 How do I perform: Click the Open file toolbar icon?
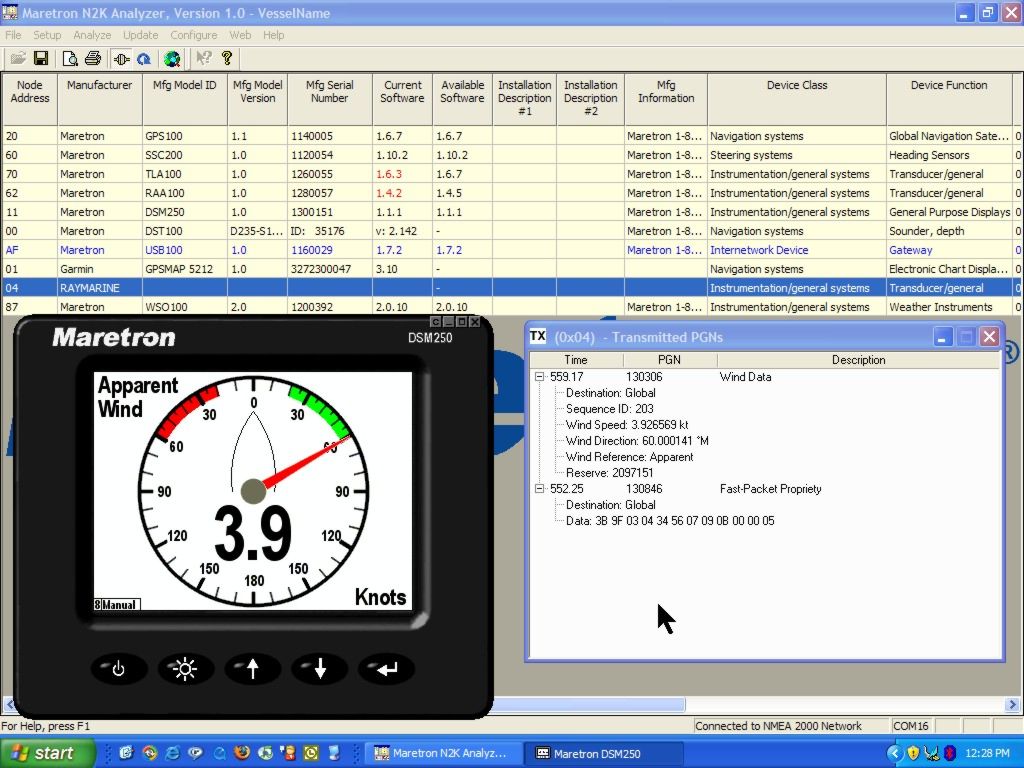[x=18, y=59]
